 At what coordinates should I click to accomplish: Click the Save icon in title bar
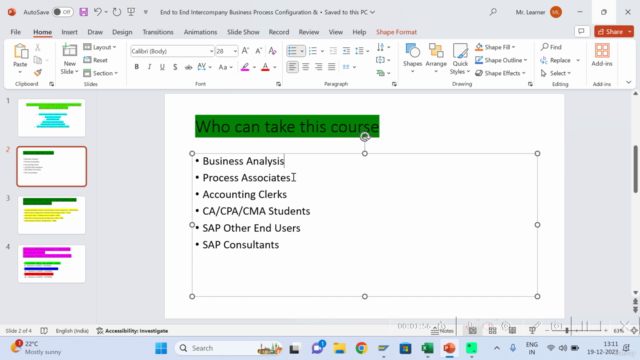(x=83, y=12)
